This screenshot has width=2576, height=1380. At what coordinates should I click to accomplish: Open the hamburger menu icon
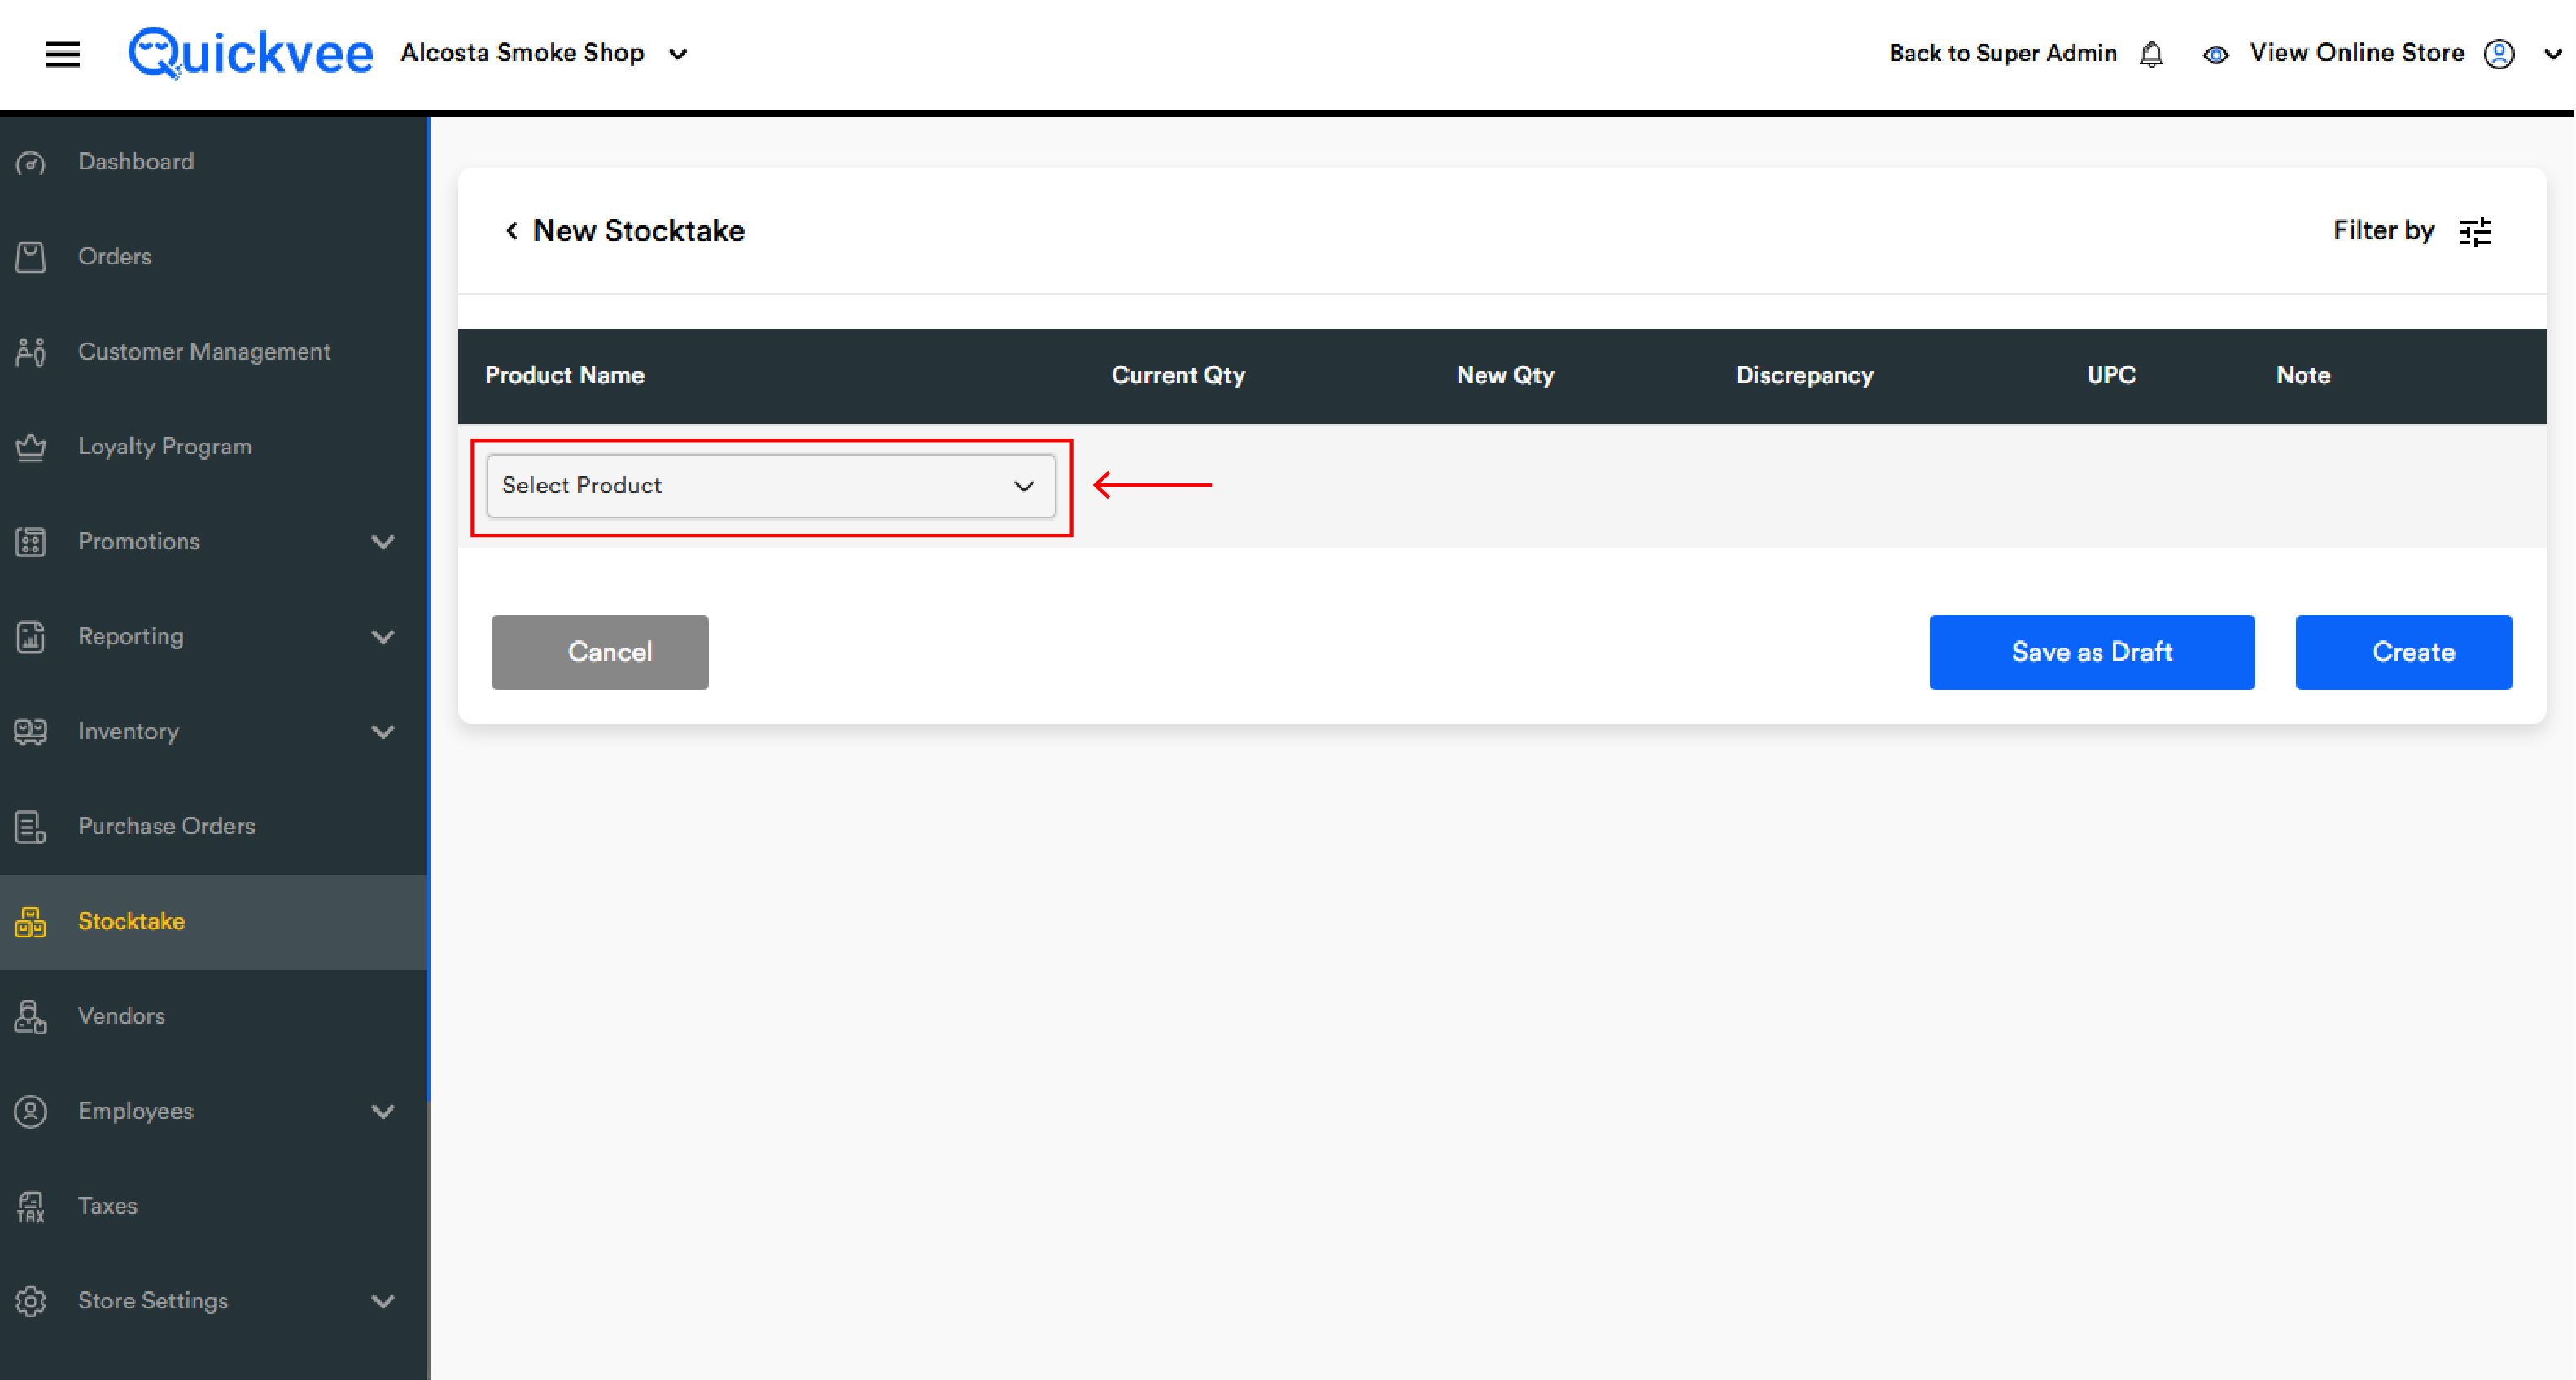pos(62,53)
